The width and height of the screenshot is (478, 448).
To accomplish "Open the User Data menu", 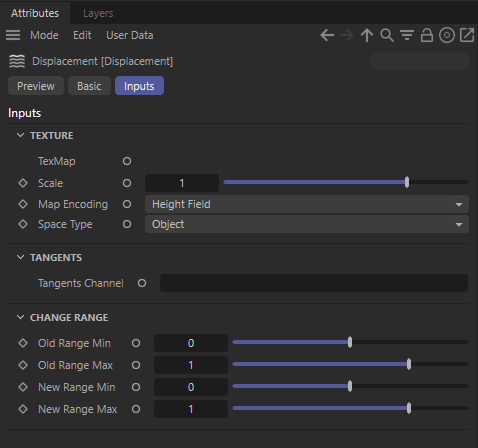I will (130, 35).
